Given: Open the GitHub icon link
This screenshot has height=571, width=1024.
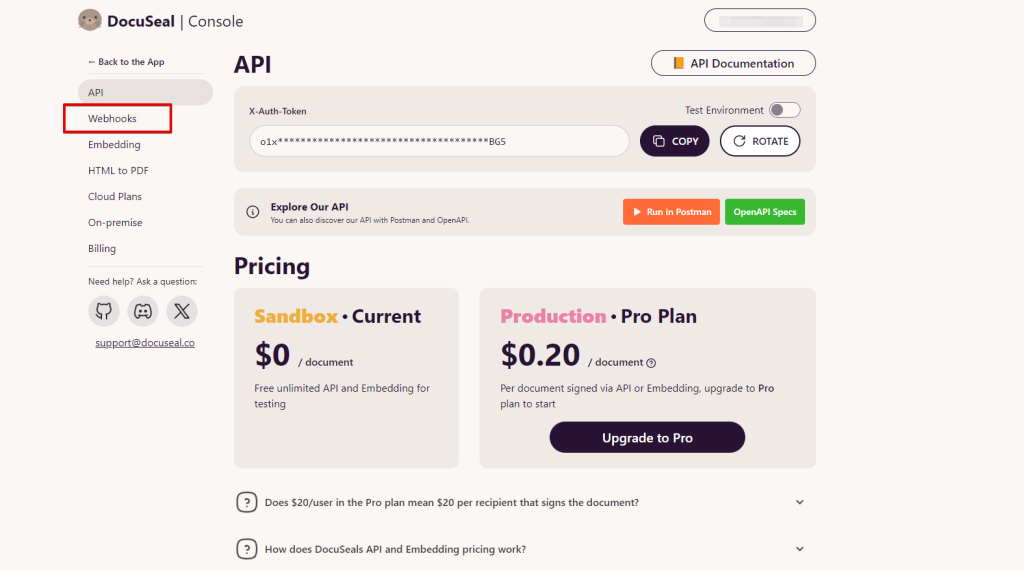Looking at the screenshot, I should coord(104,311).
